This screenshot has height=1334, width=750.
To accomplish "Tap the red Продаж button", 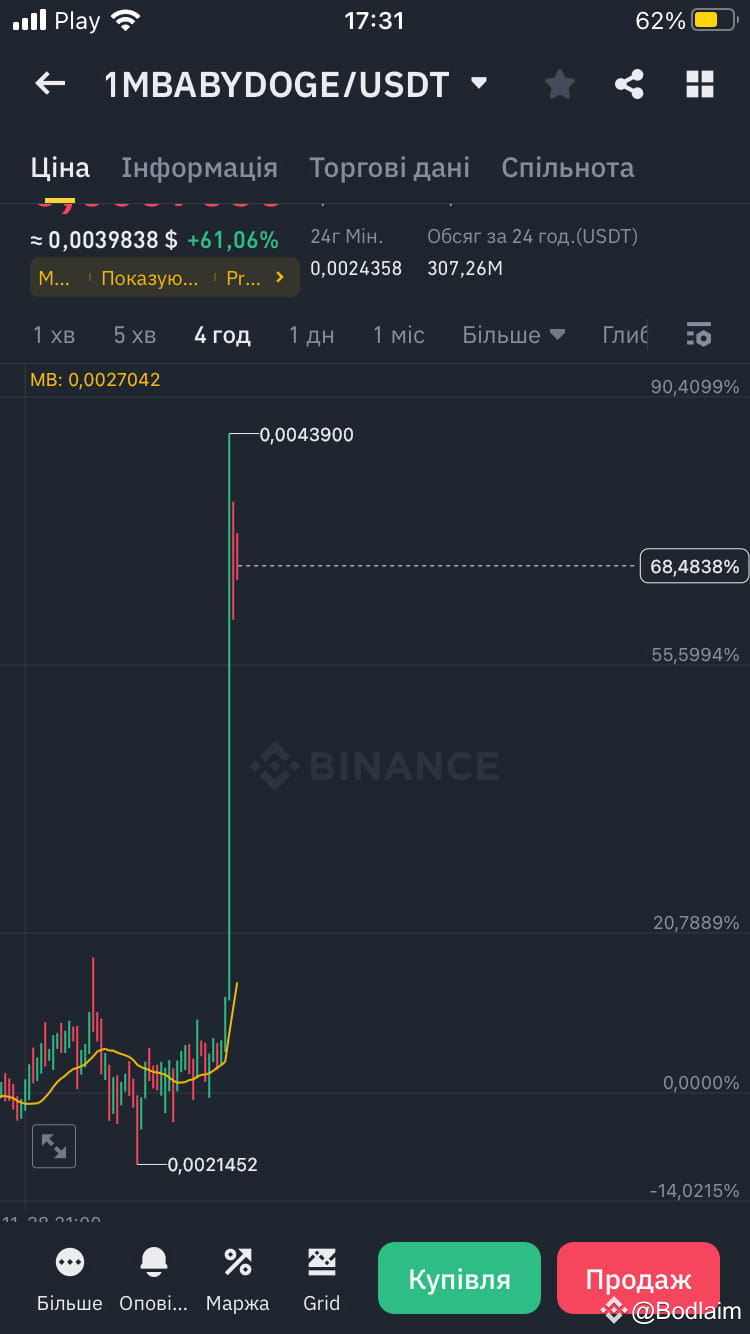I will coord(638,1278).
